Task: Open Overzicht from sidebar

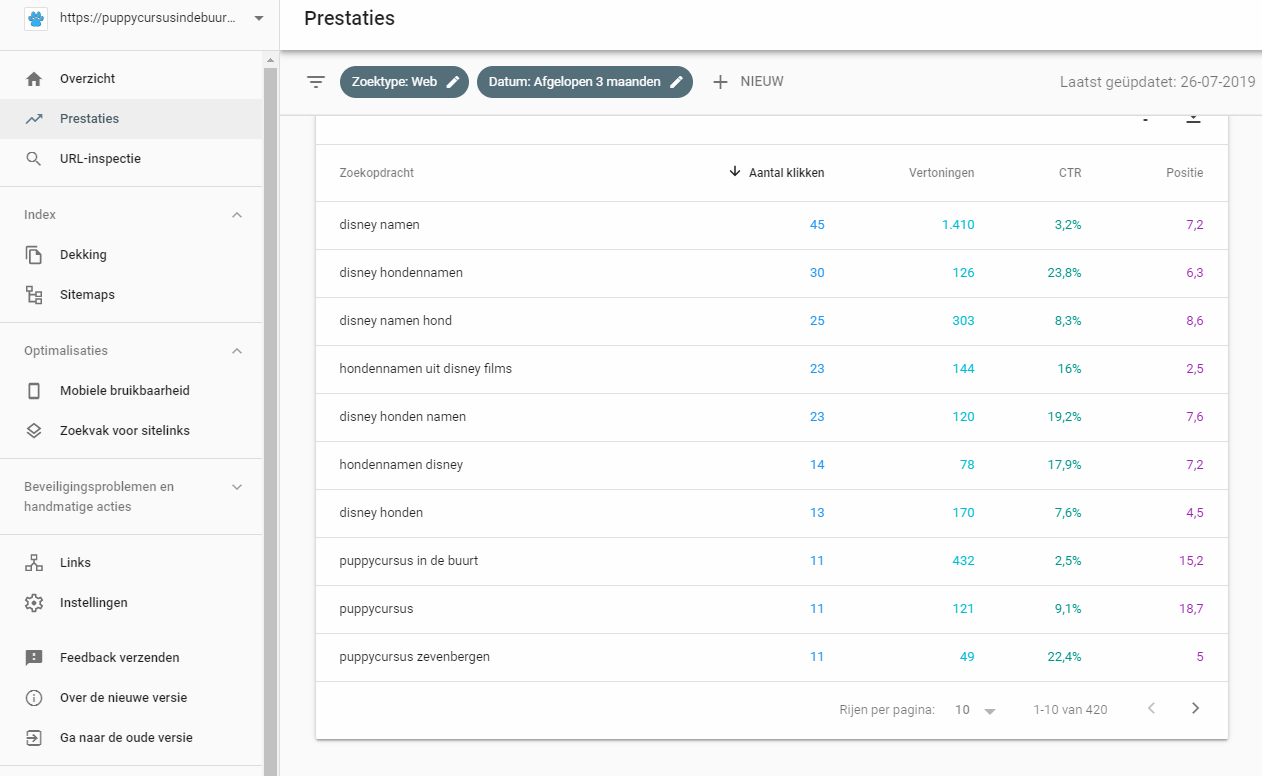Action: click(x=131, y=79)
